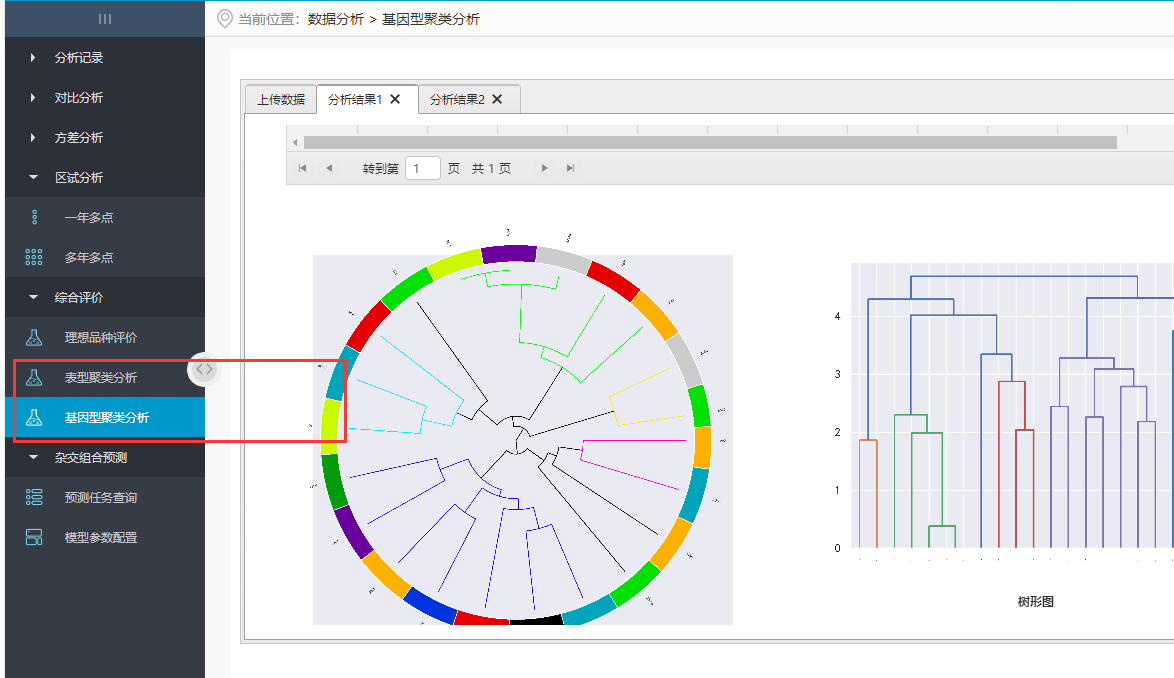The width and height of the screenshot is (1174, 678).
Task: Close the 分析结果1 tab
Action: (395, 99)
